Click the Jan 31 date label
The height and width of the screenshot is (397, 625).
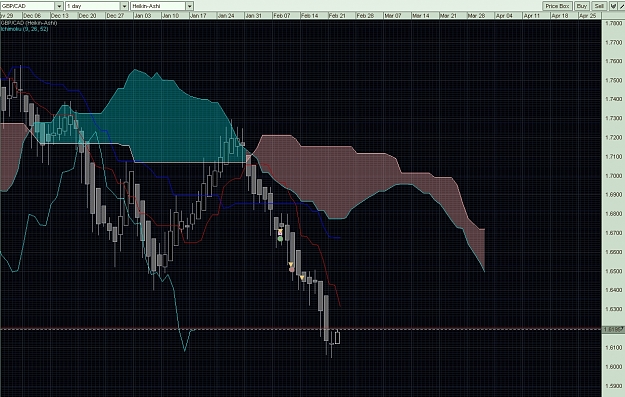[x=254, y=16]
